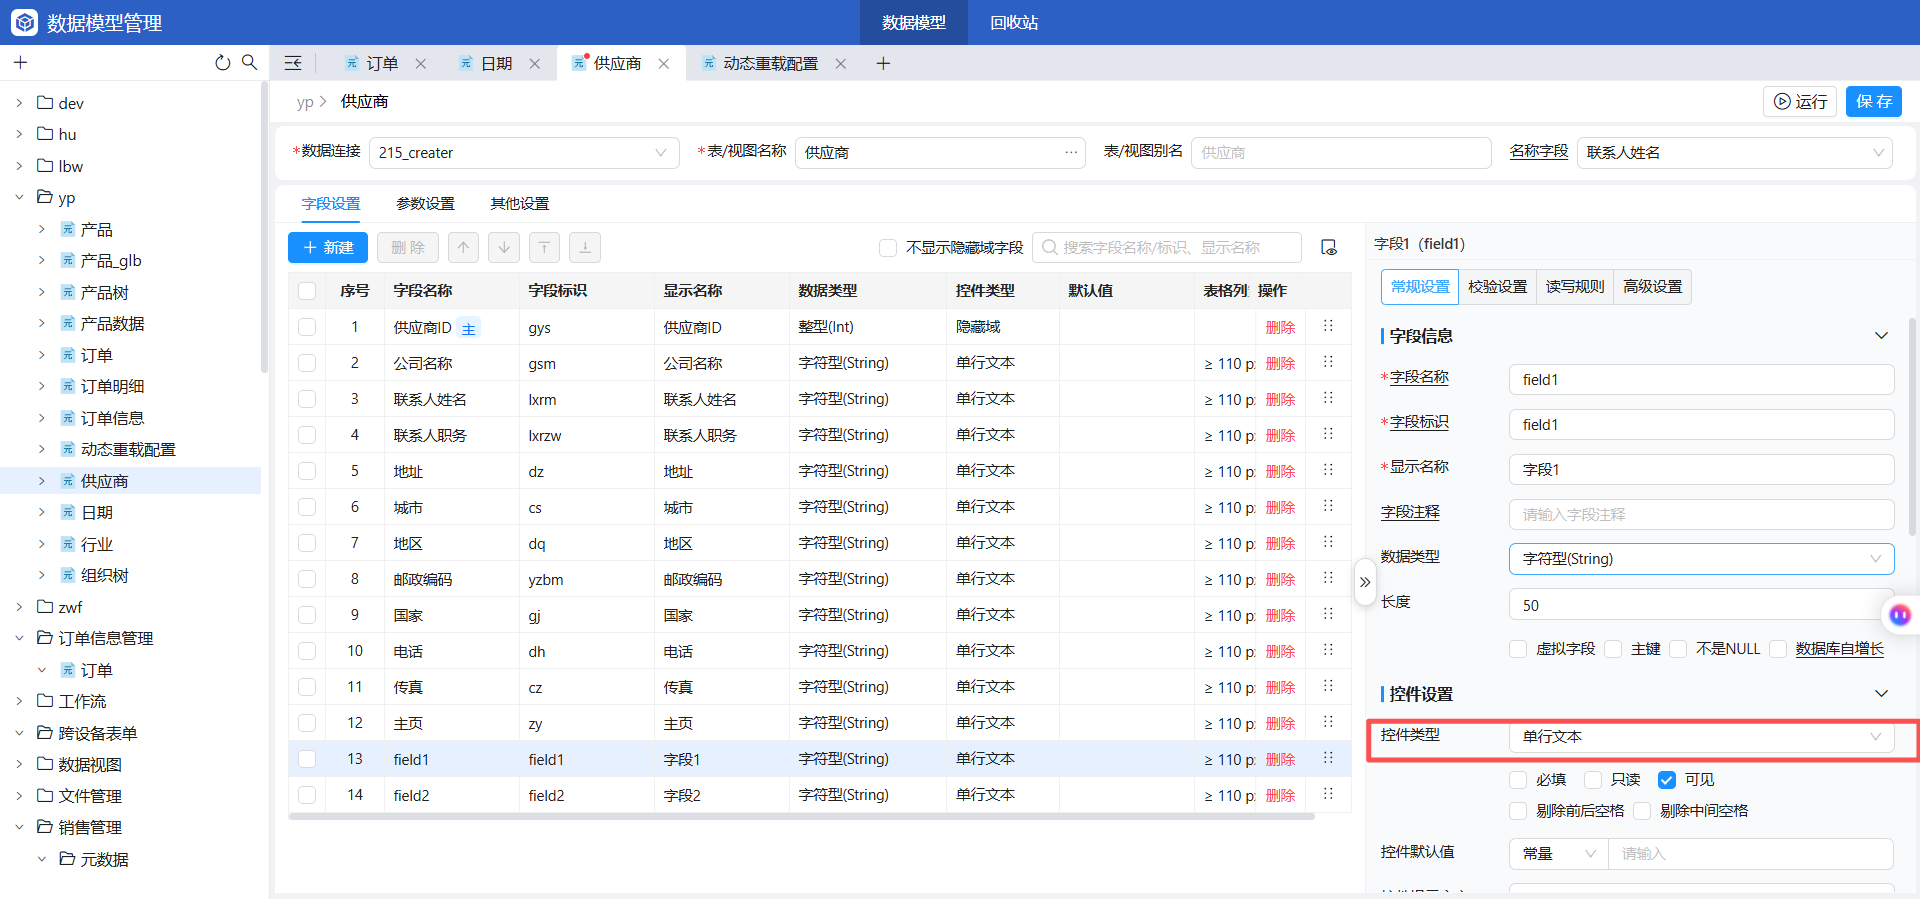The width and height of the screenshot is (1920, 899).
Task: Close the 日期 tab
Action: 535,64
